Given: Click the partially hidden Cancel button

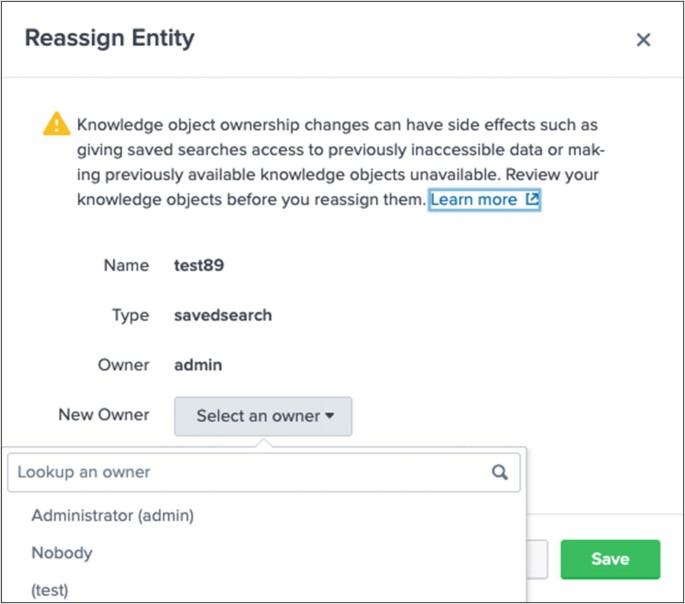Looking at the screenshot, I should 536,559.
